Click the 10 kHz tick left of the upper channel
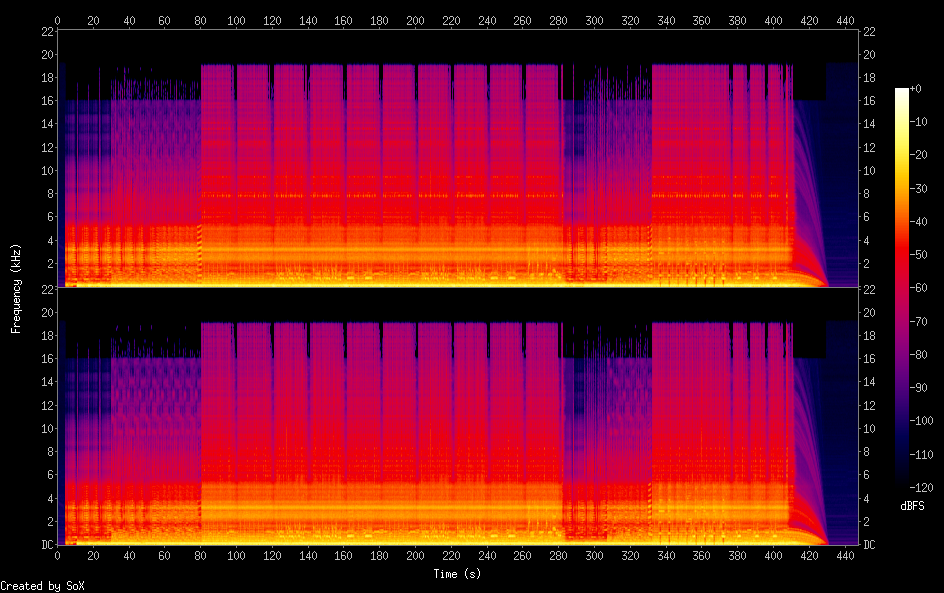Image resolution: width=944 pixels, height=593 pixels. tap(45, 170)
